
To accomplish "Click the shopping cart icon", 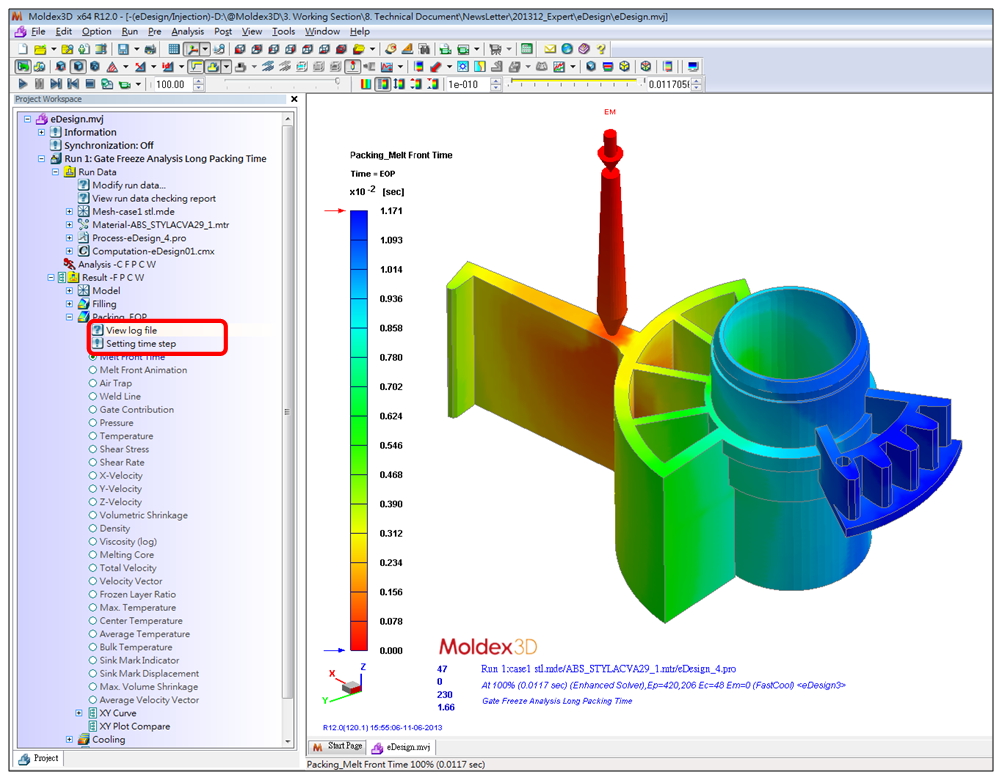I will pos(495,49).
